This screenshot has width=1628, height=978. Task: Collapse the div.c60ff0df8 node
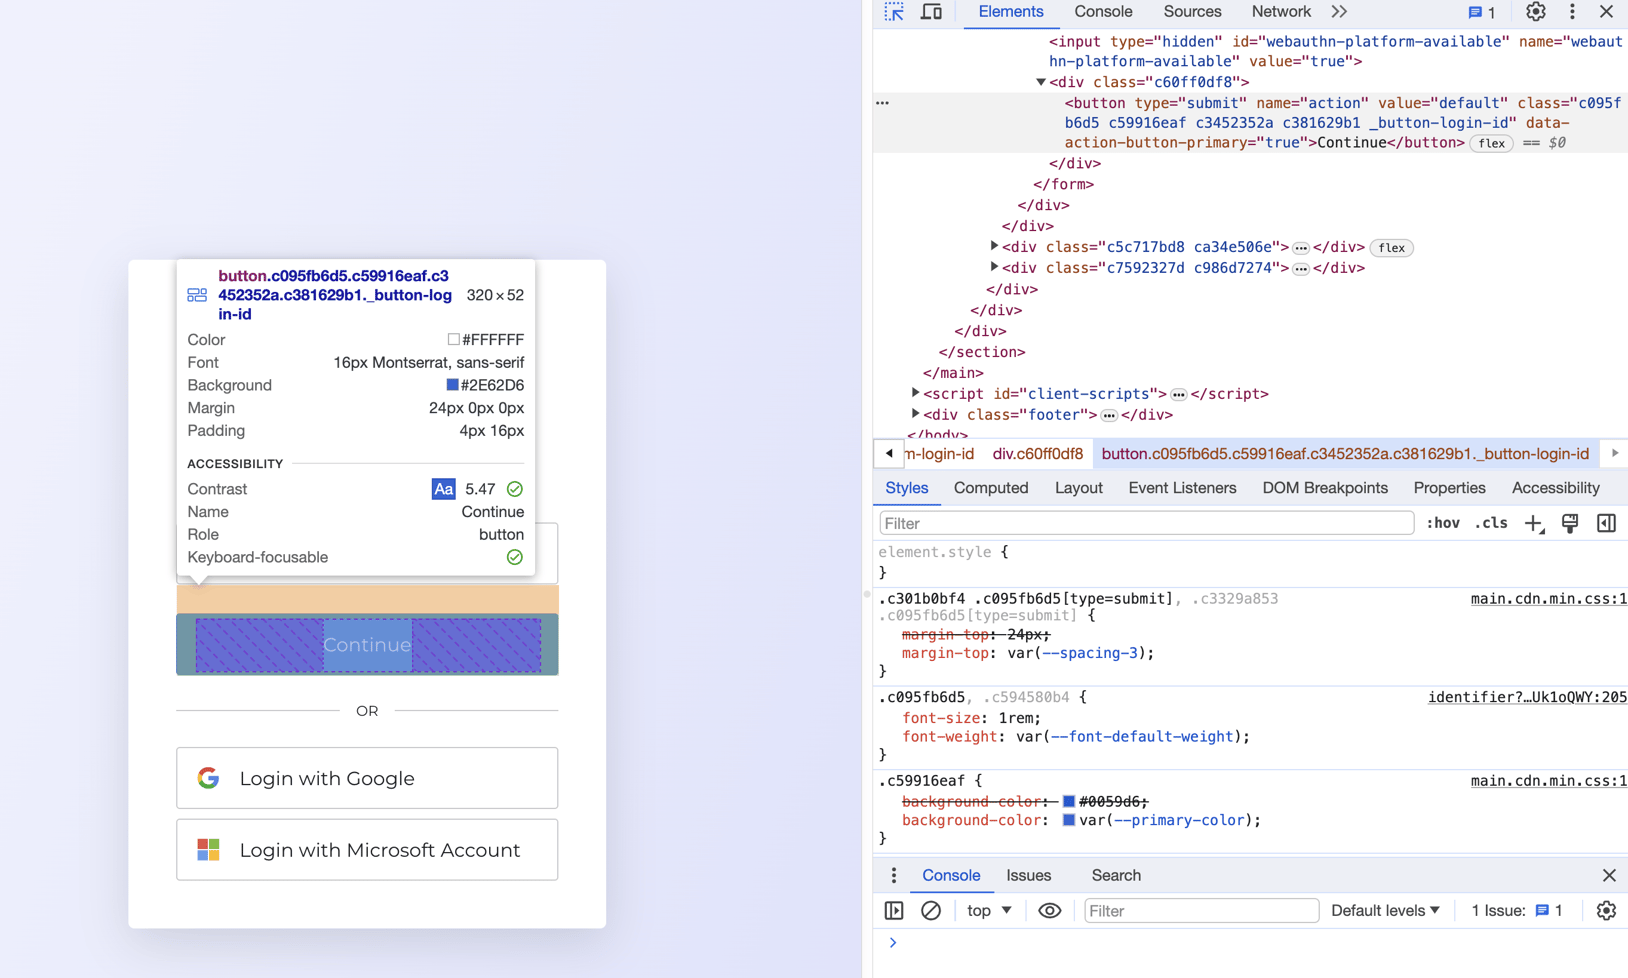point(1041,82)
